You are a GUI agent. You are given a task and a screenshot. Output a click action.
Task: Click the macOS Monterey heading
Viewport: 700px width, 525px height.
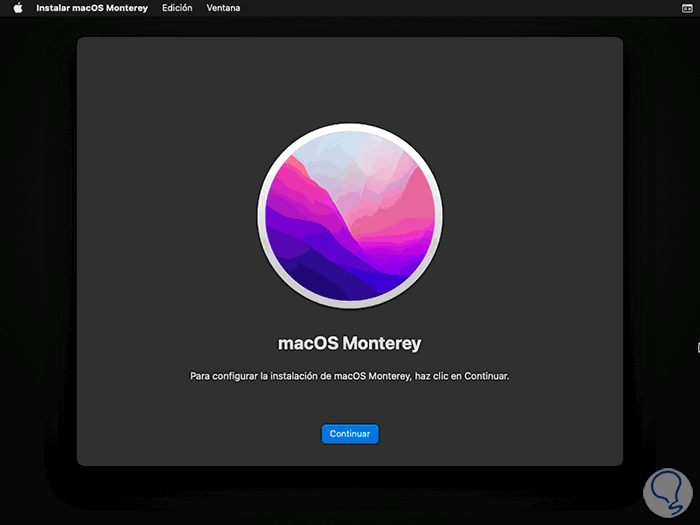click(350, 343)
